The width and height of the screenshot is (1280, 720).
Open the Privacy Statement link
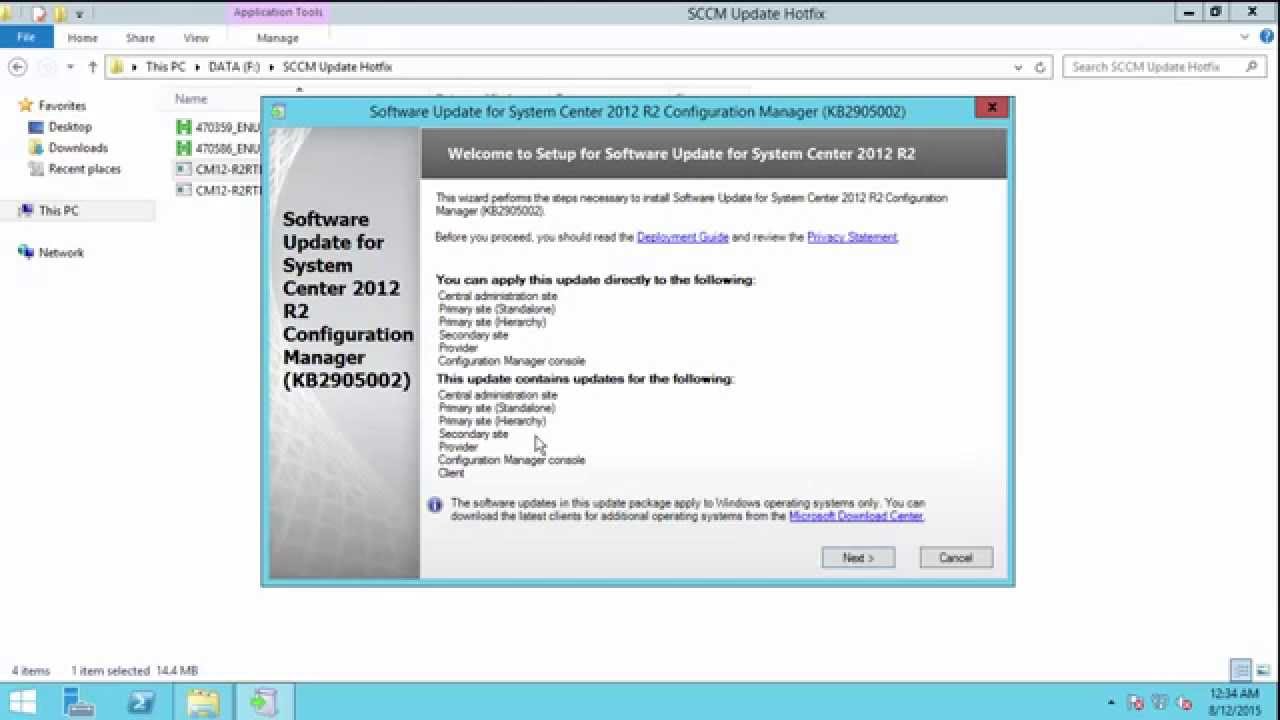point(852,237)
